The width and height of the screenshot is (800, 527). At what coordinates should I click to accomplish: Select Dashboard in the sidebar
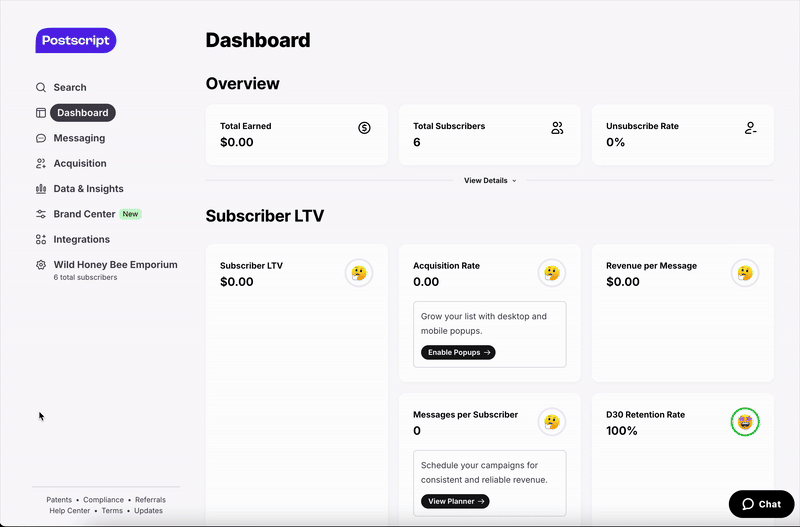click(x=83, y=113)
